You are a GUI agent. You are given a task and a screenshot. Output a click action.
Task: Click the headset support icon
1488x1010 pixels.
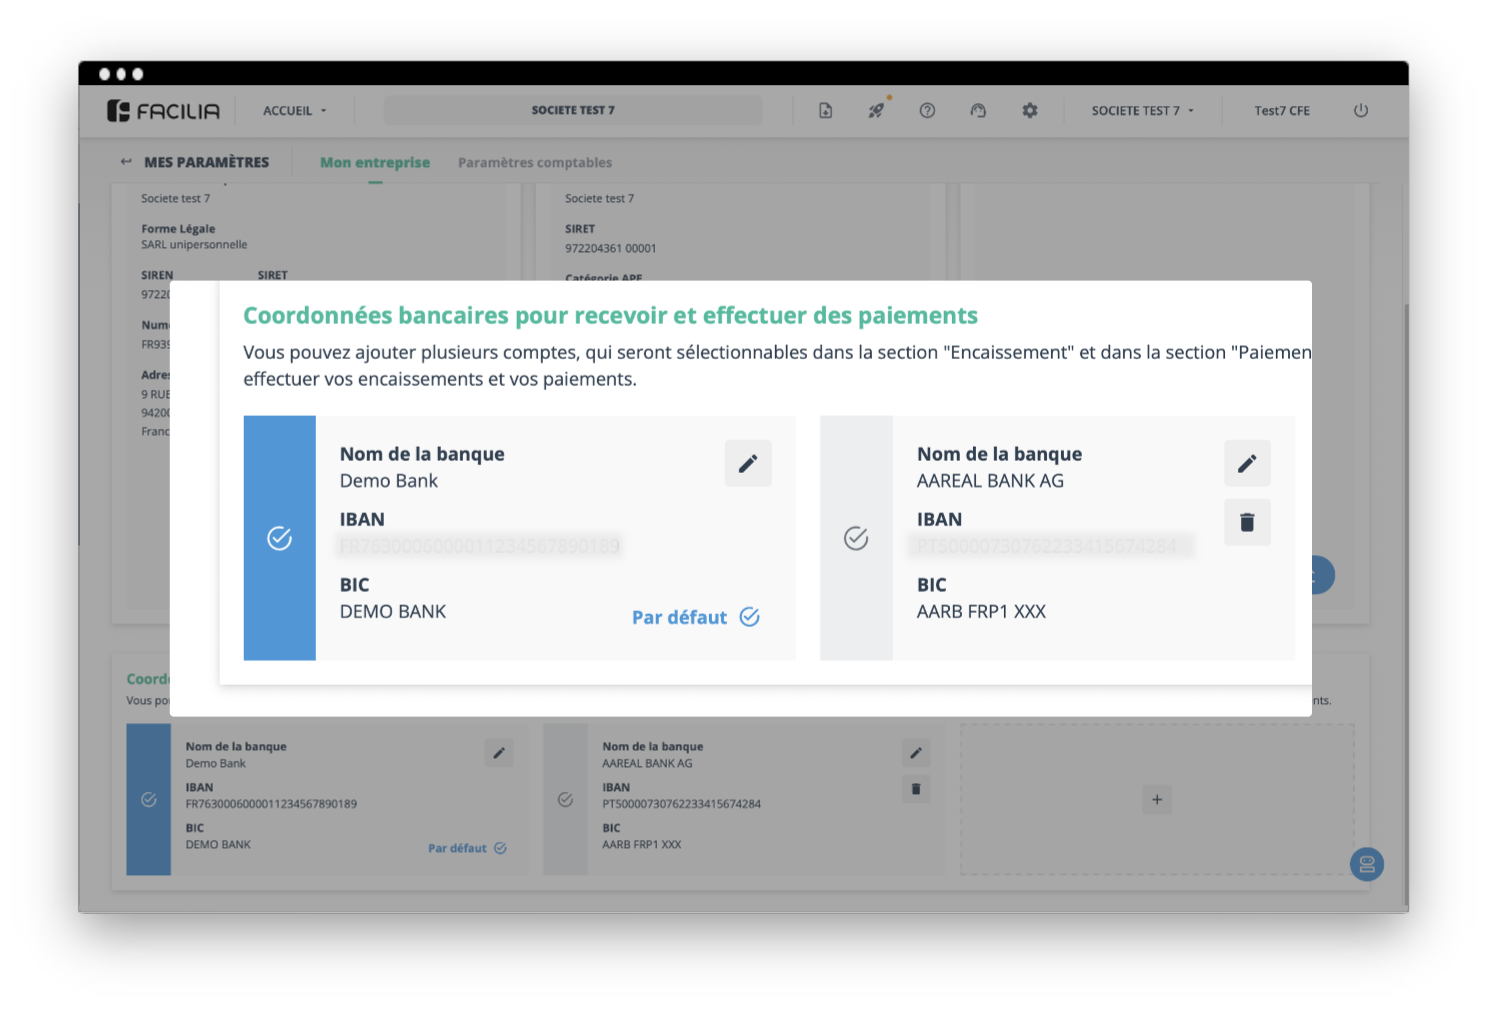click(978, 111)
